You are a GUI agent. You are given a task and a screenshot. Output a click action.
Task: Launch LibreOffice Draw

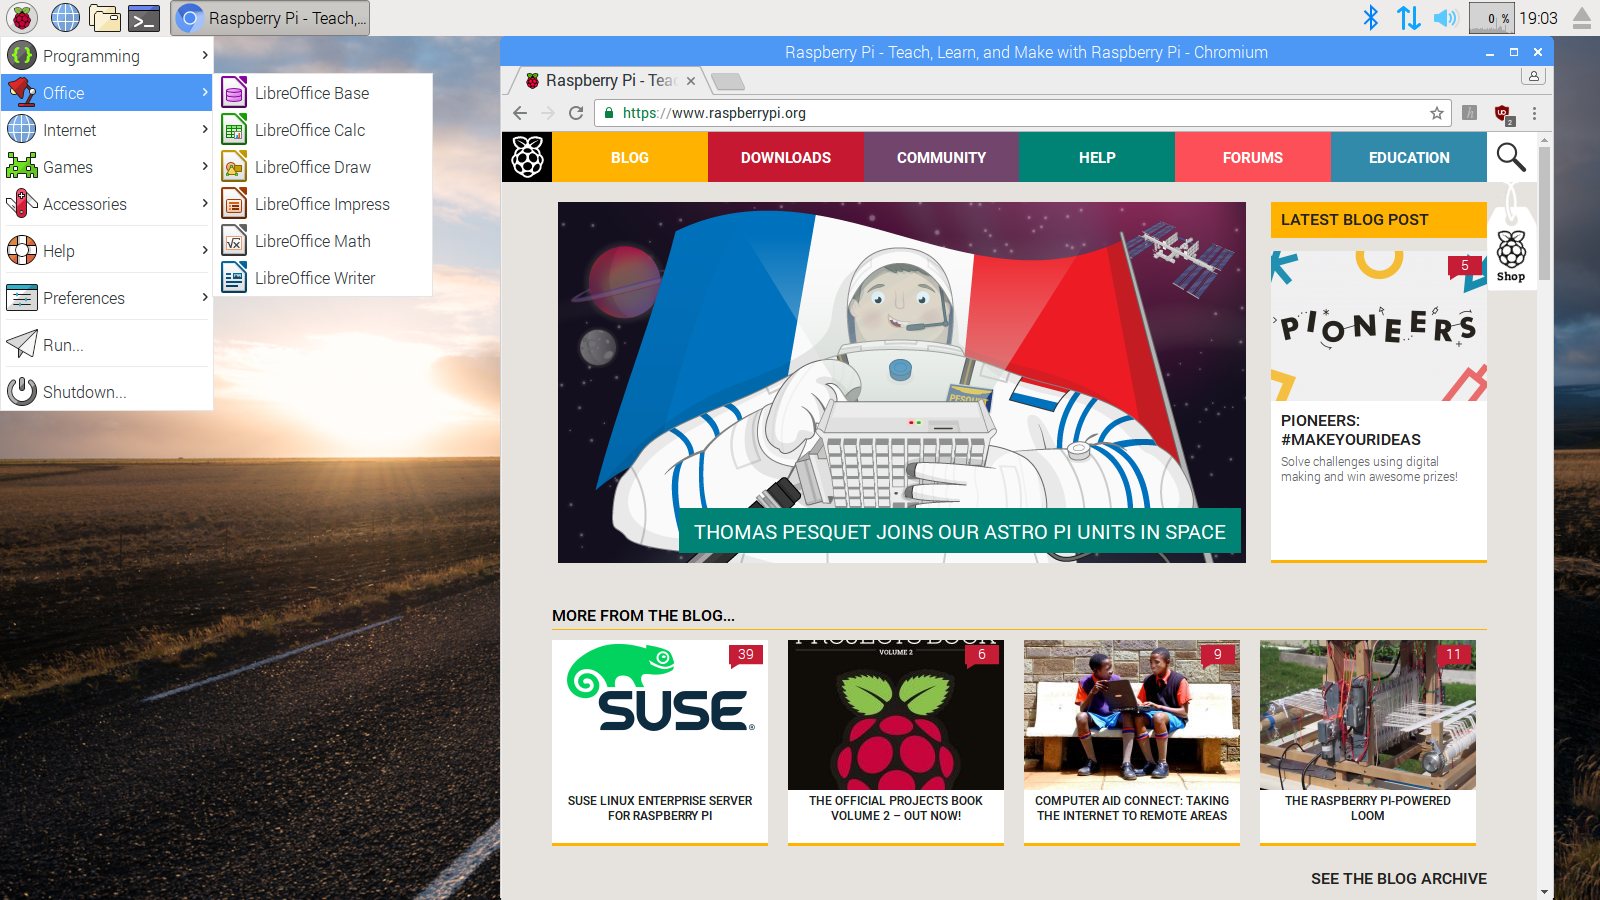(323, 167)
